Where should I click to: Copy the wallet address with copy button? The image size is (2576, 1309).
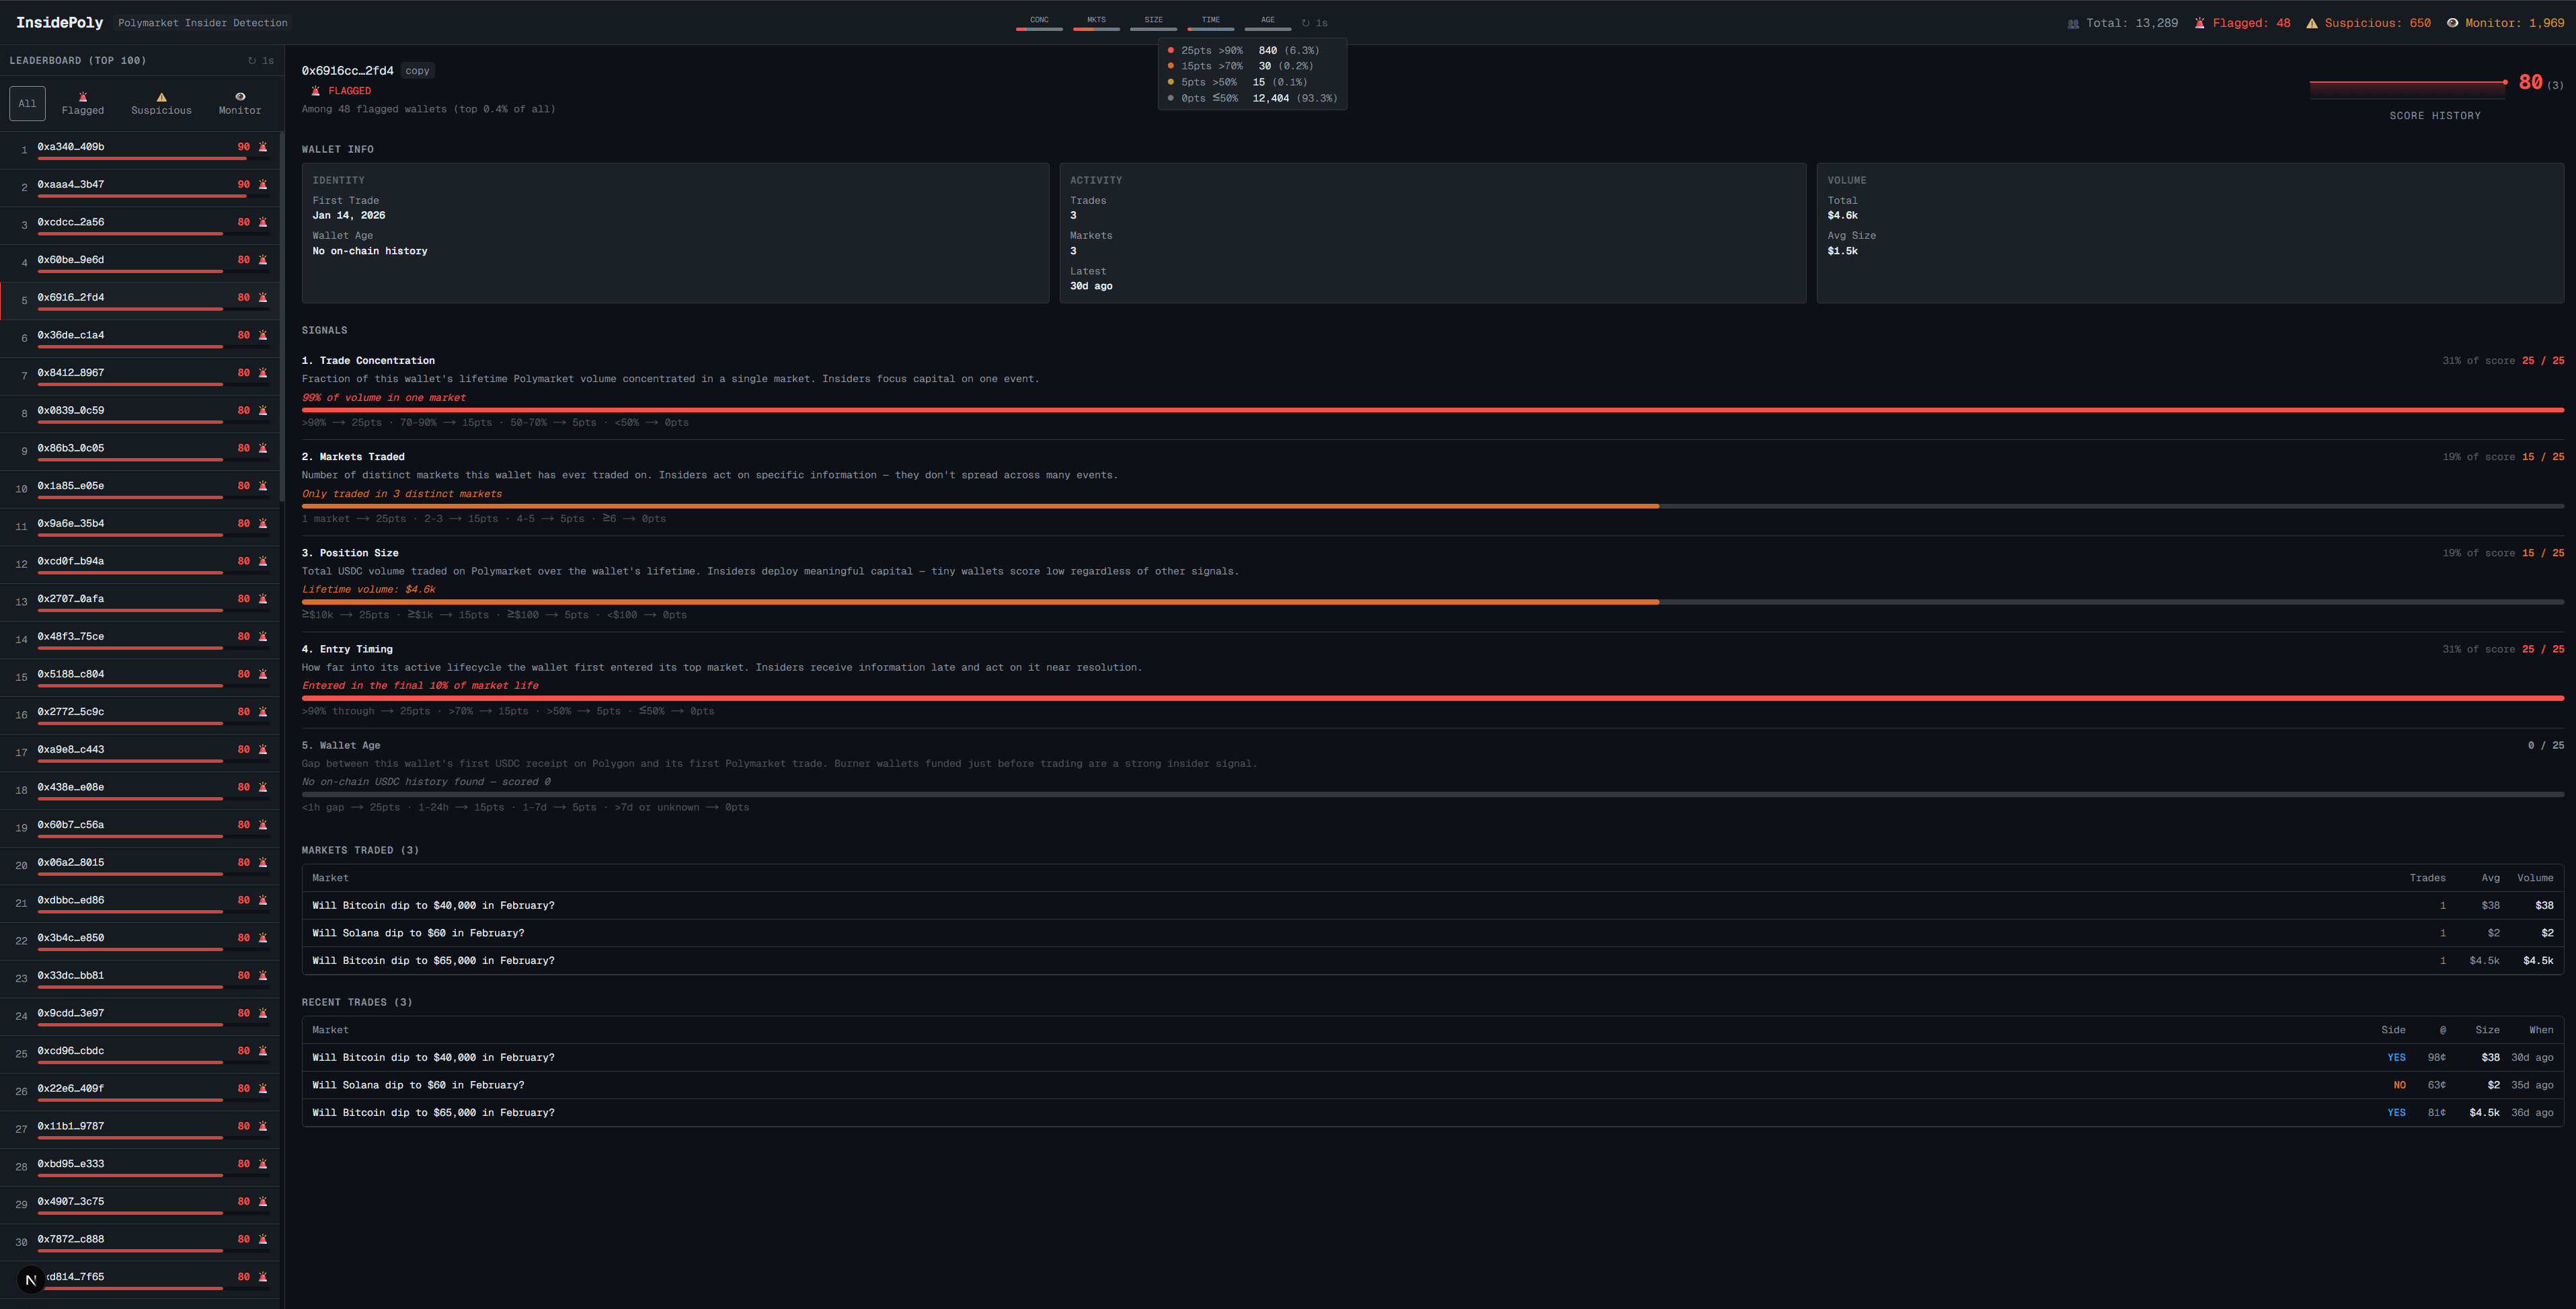tap(417, 71)
